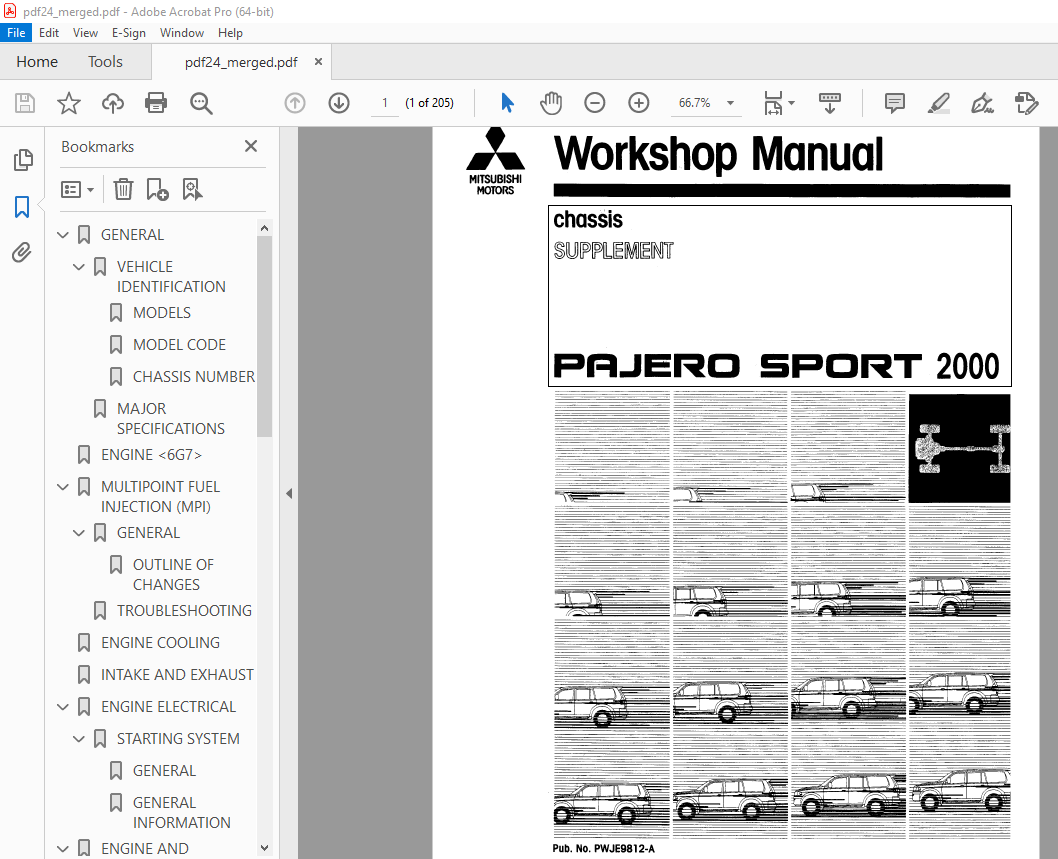Add a new bookmark

pyautogui.click(x=157, y=190)
